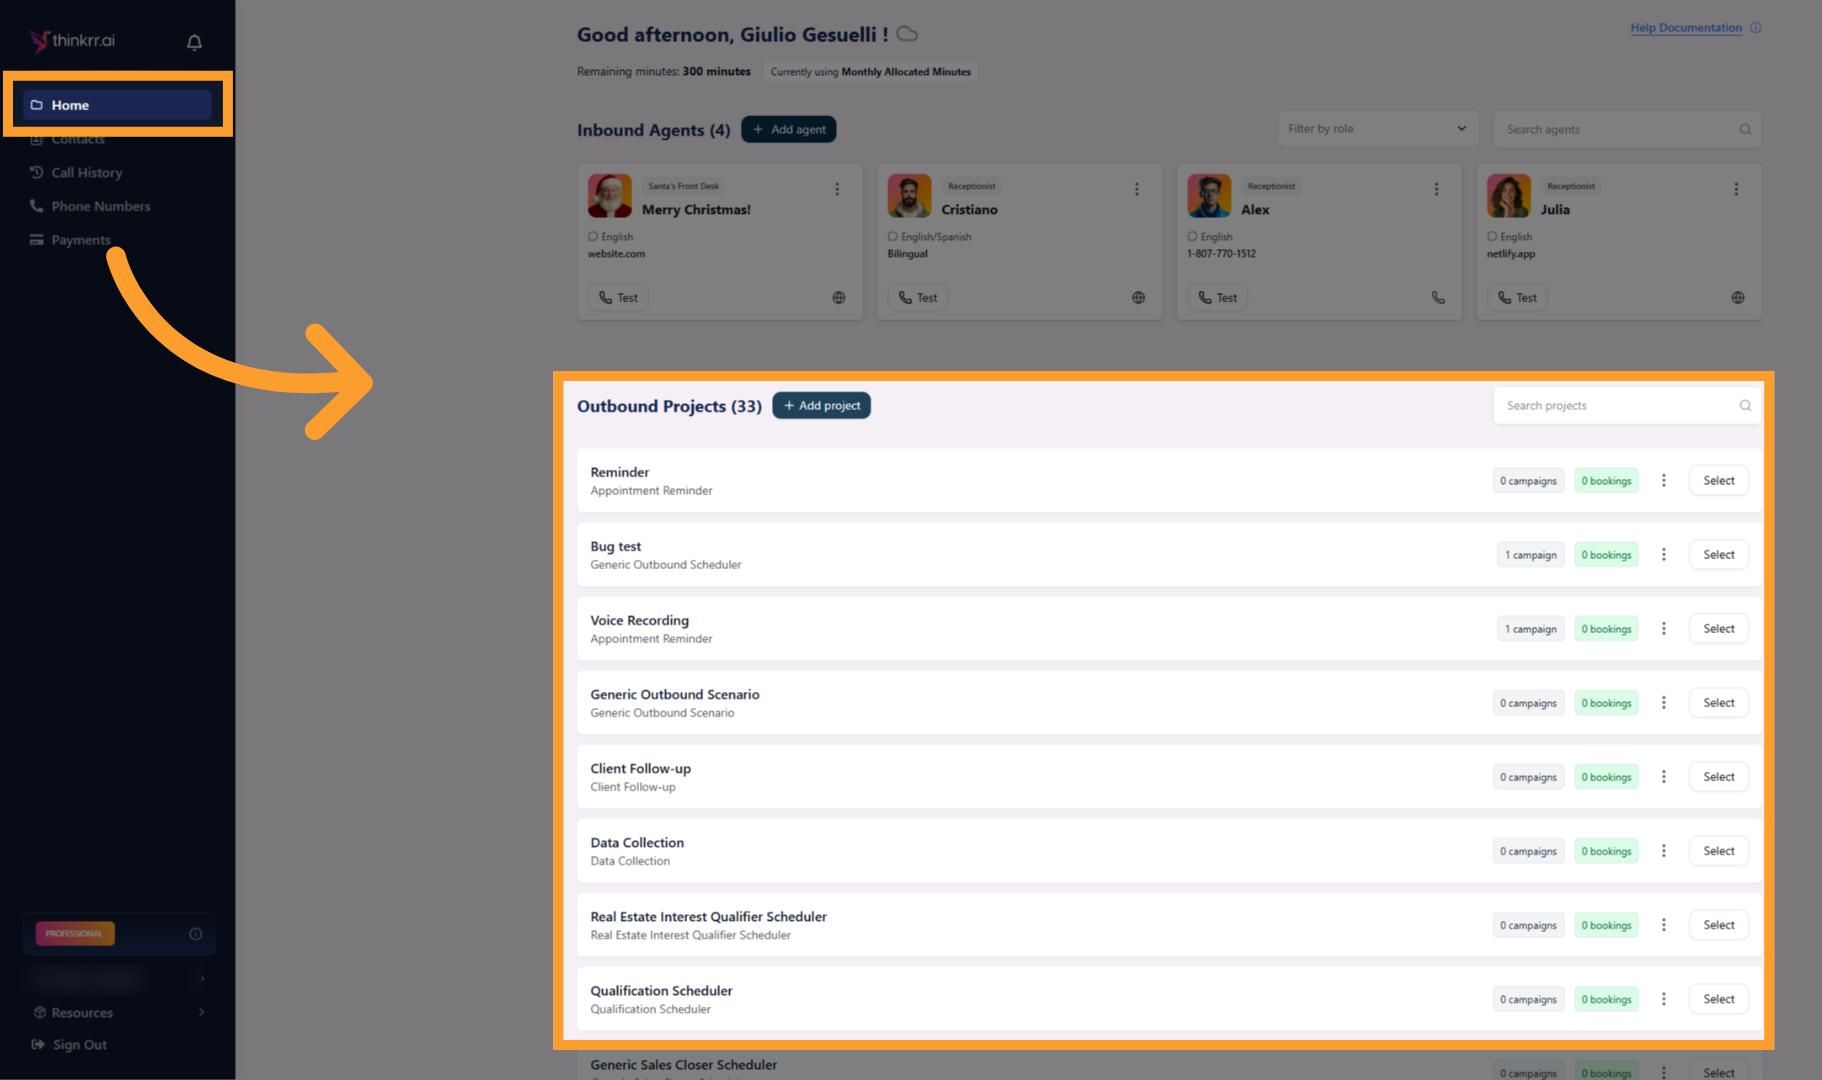Click the Help Documentation info icon

pyautogui.click(x=1756, y=28)
